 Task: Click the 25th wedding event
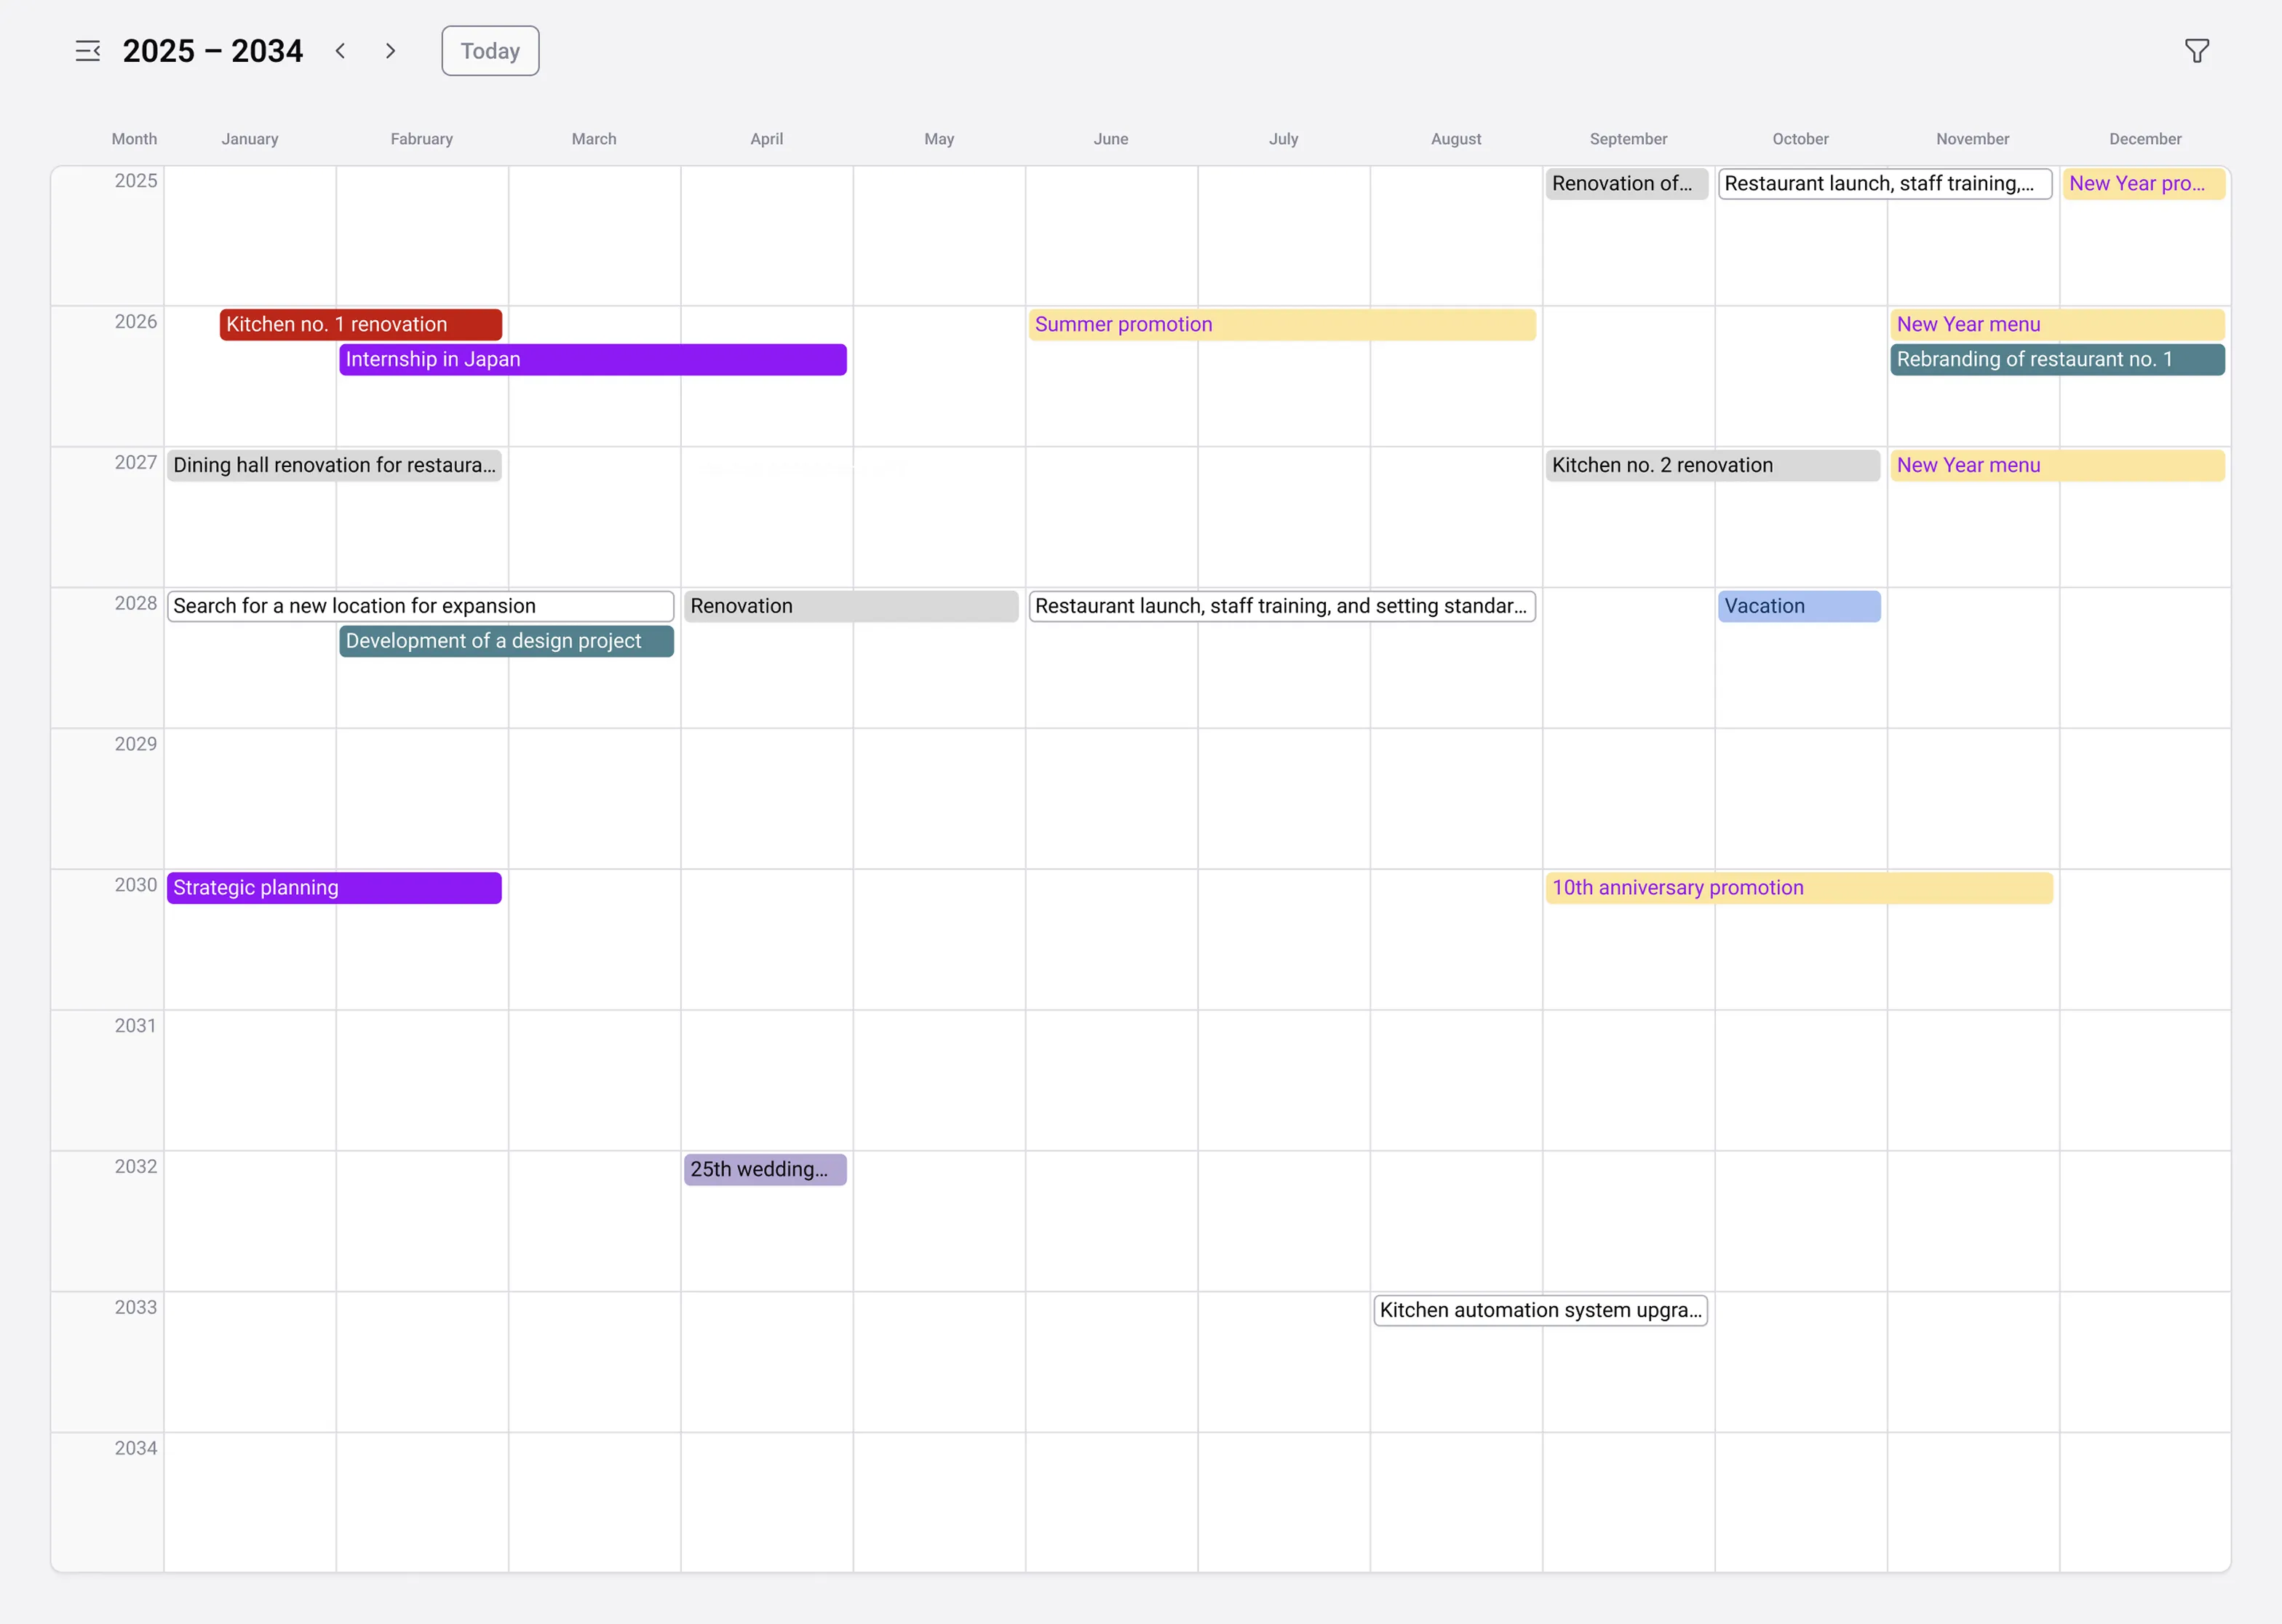tap(765, 1169)
